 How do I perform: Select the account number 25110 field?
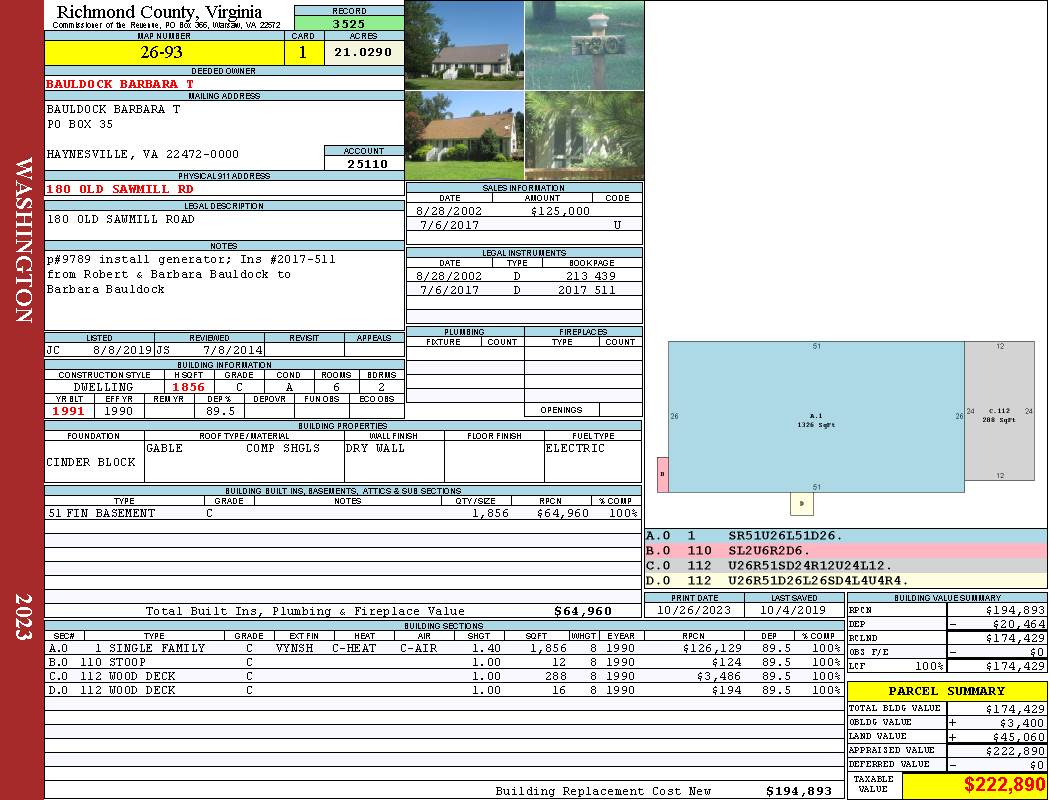364,163
